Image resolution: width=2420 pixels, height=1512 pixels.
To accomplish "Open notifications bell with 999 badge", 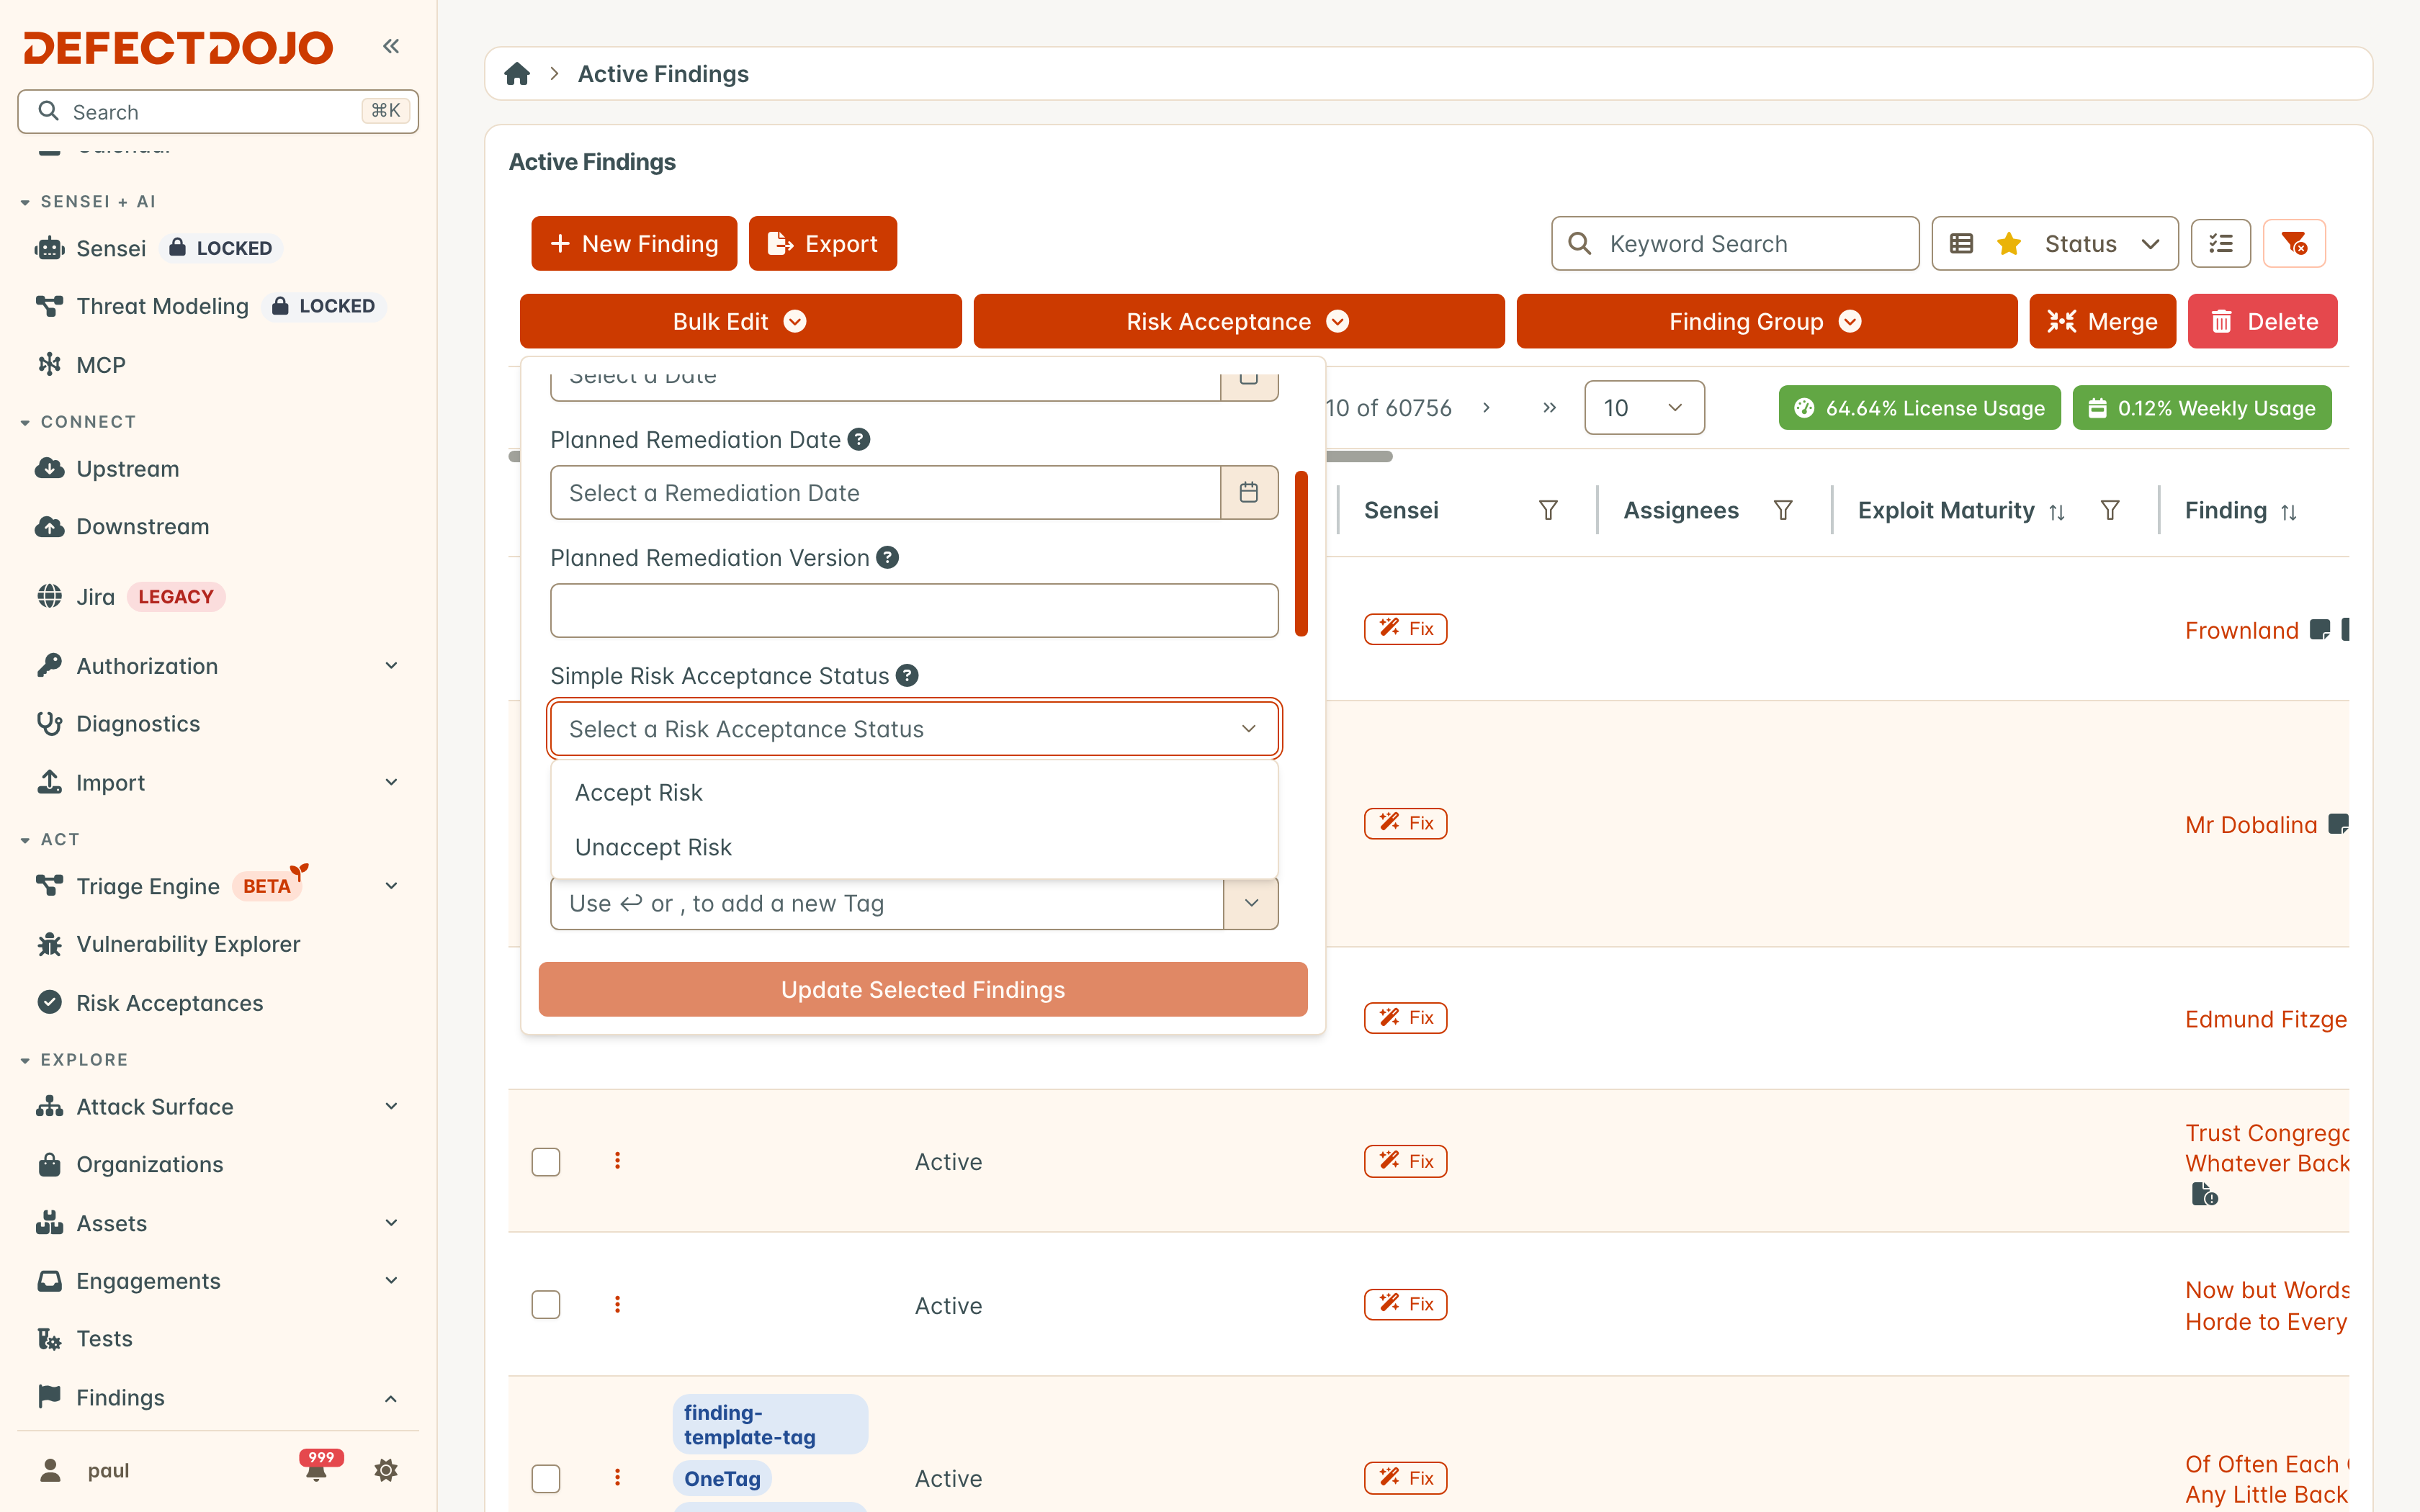I will pos(317,1469).
